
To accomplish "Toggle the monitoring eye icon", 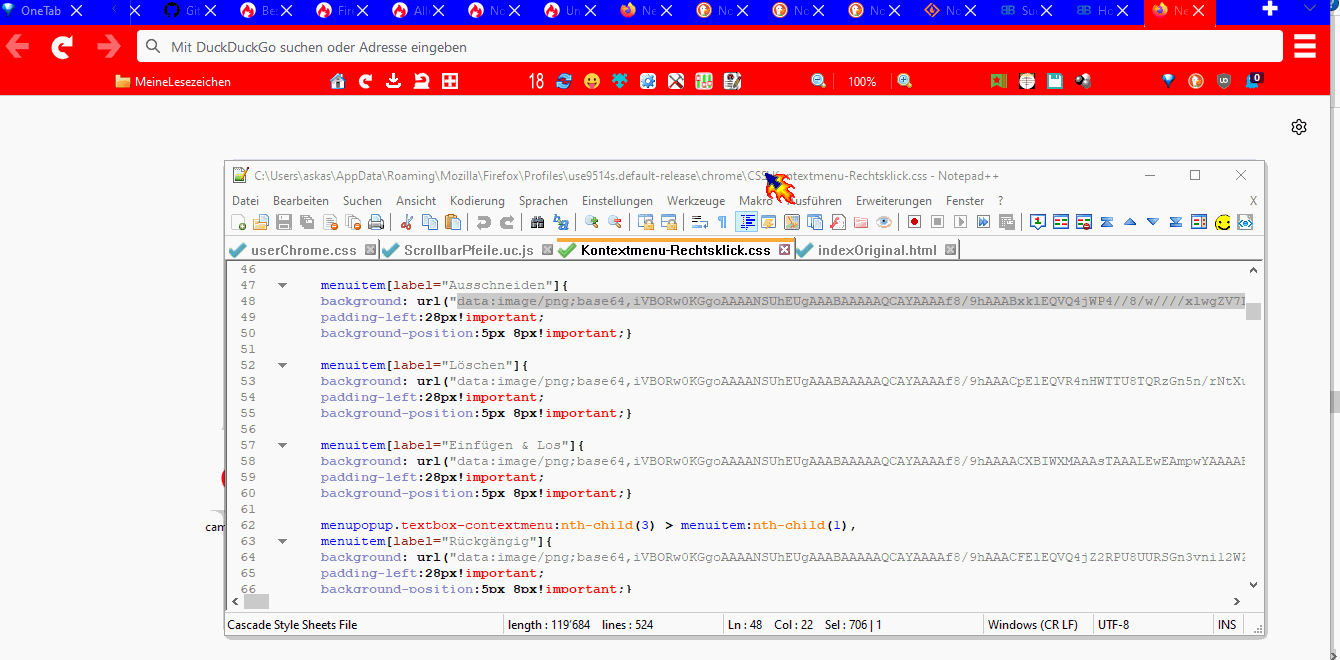I will [x=883, y=222].
